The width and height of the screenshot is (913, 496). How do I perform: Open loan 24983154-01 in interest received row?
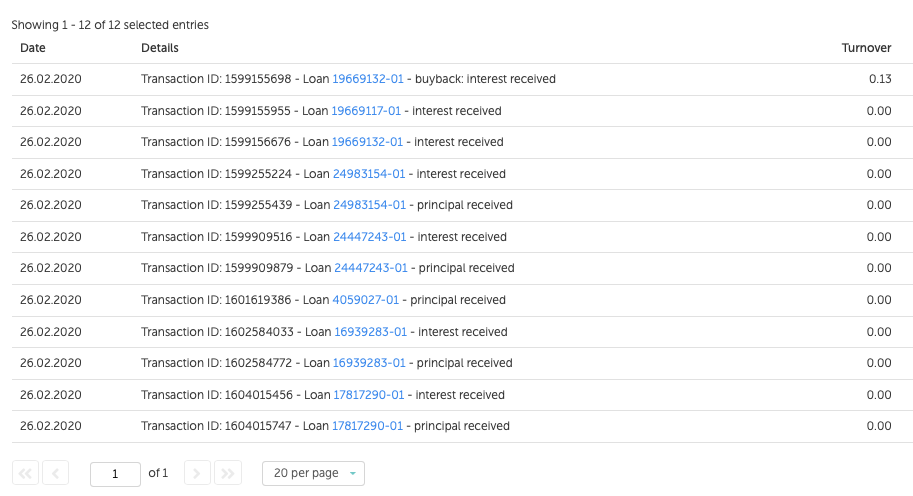[369, 174]
